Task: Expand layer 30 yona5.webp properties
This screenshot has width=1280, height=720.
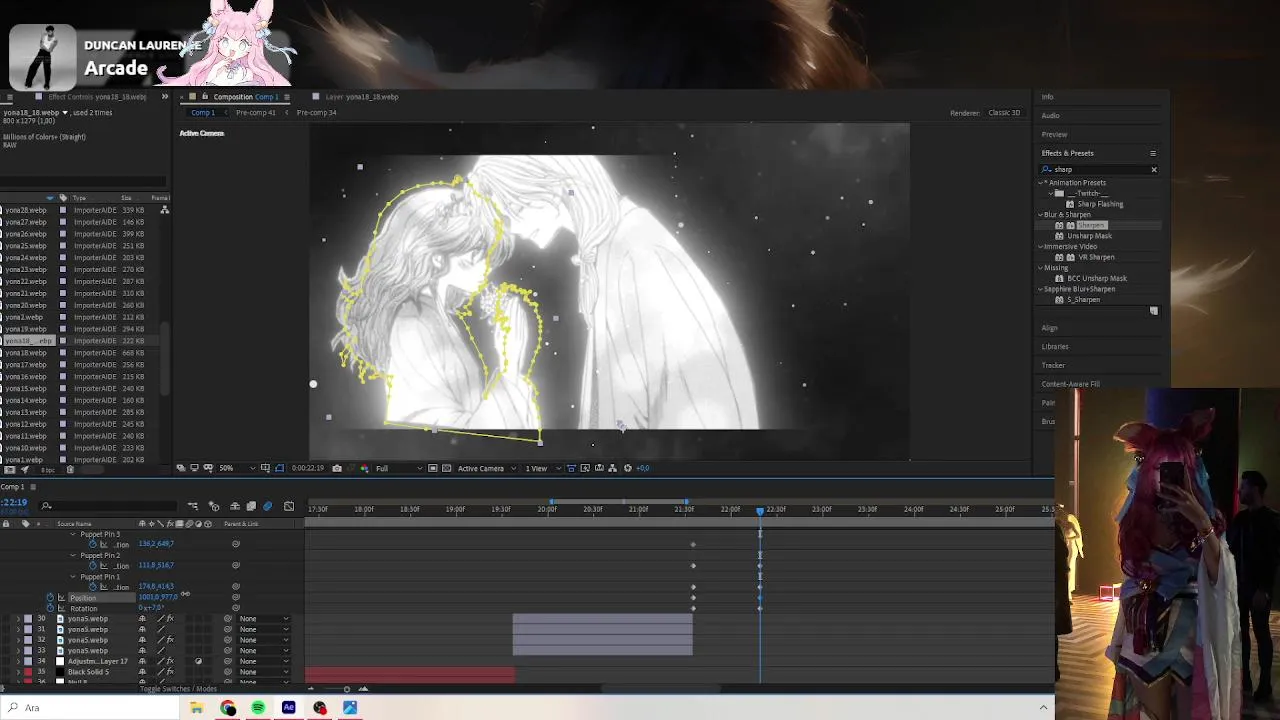Action: tap(17, 619)
